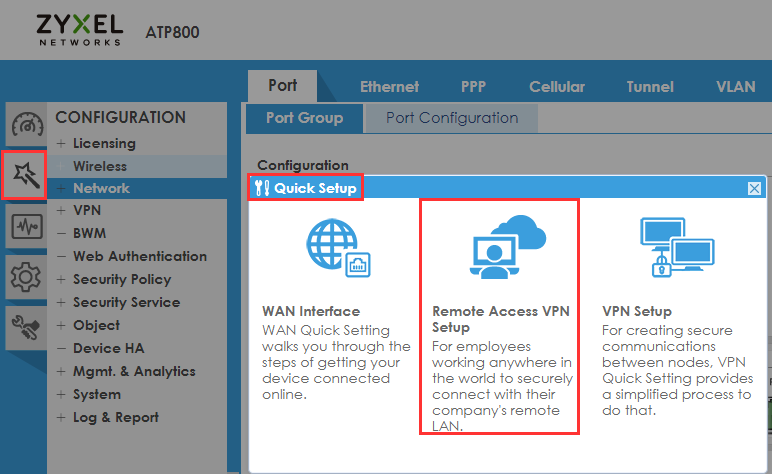Switch to the Ethernet tab
Image resolution: width=772 pixels, height=474 pixels.
pyautogui.click(x=389, y=87)
